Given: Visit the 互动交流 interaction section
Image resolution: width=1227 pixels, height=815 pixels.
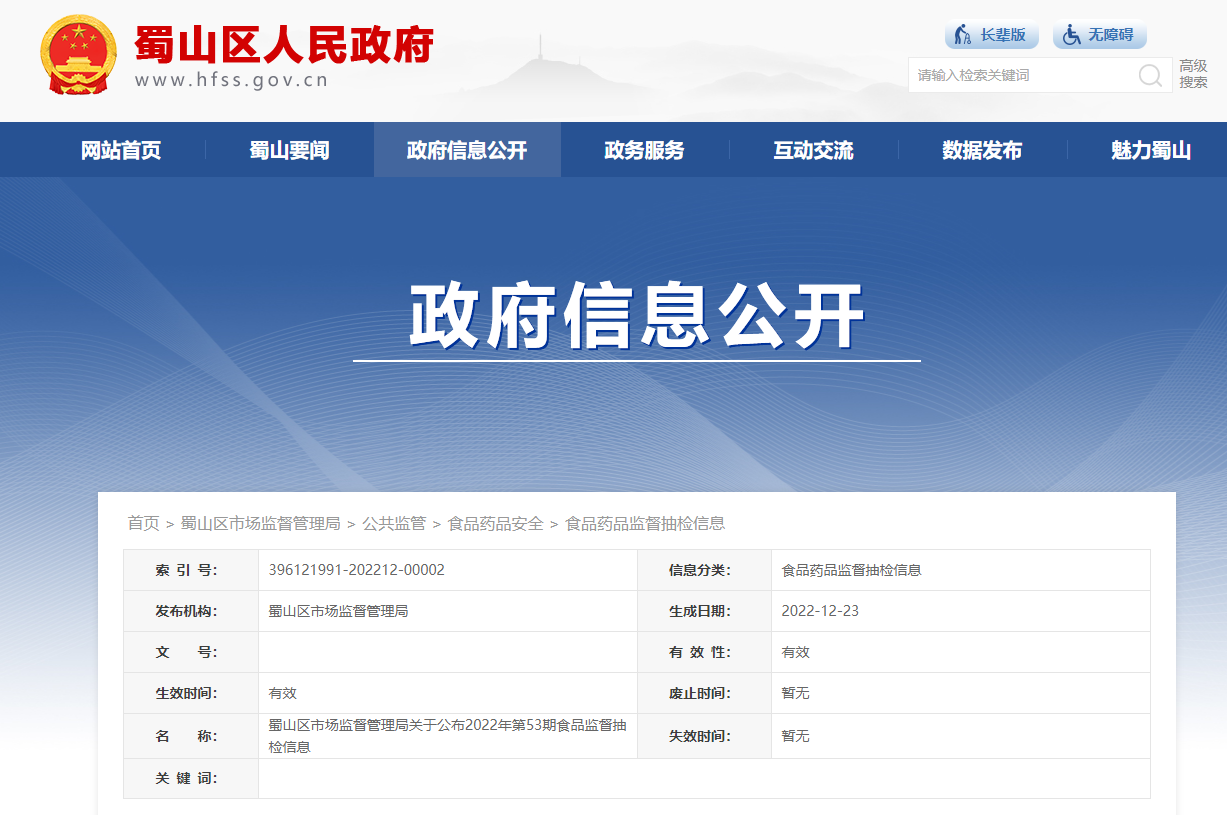Looking at the screenshot, I should pyautogui.click(x=812, y=149).
